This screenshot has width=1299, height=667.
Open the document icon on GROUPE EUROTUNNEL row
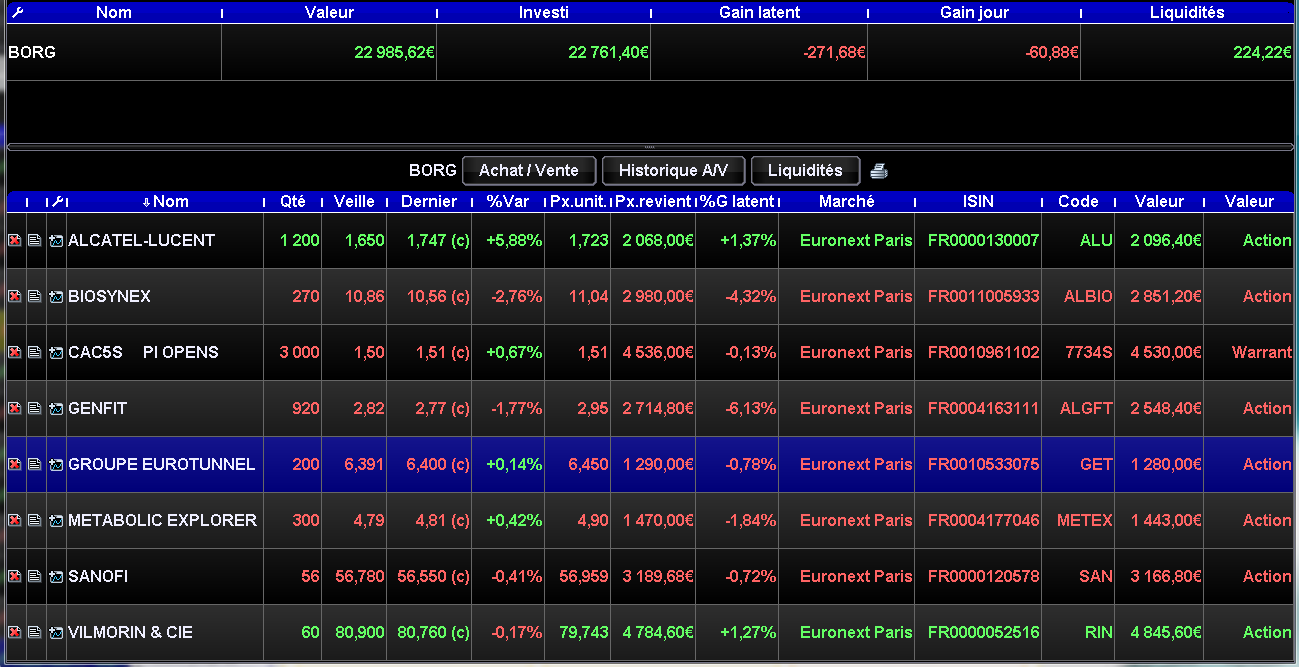(x=35, y=465)
